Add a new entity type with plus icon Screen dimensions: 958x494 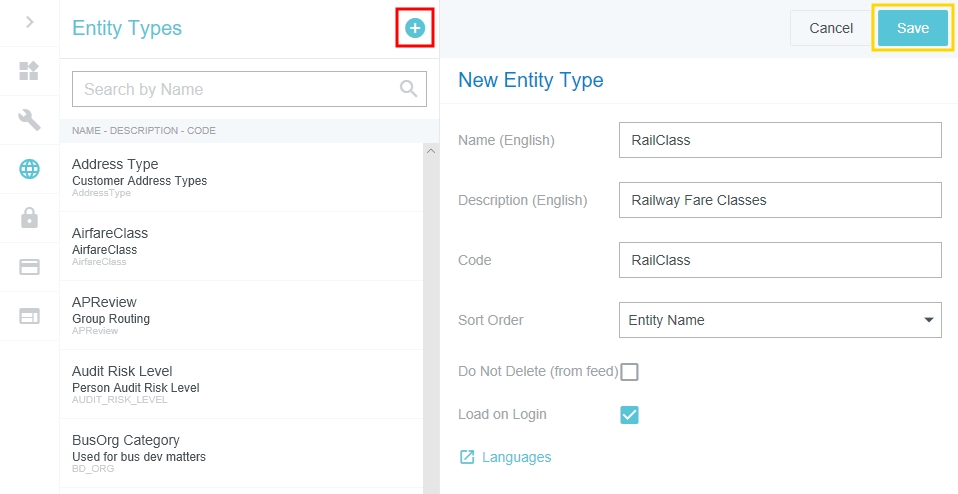click(414, 28)
